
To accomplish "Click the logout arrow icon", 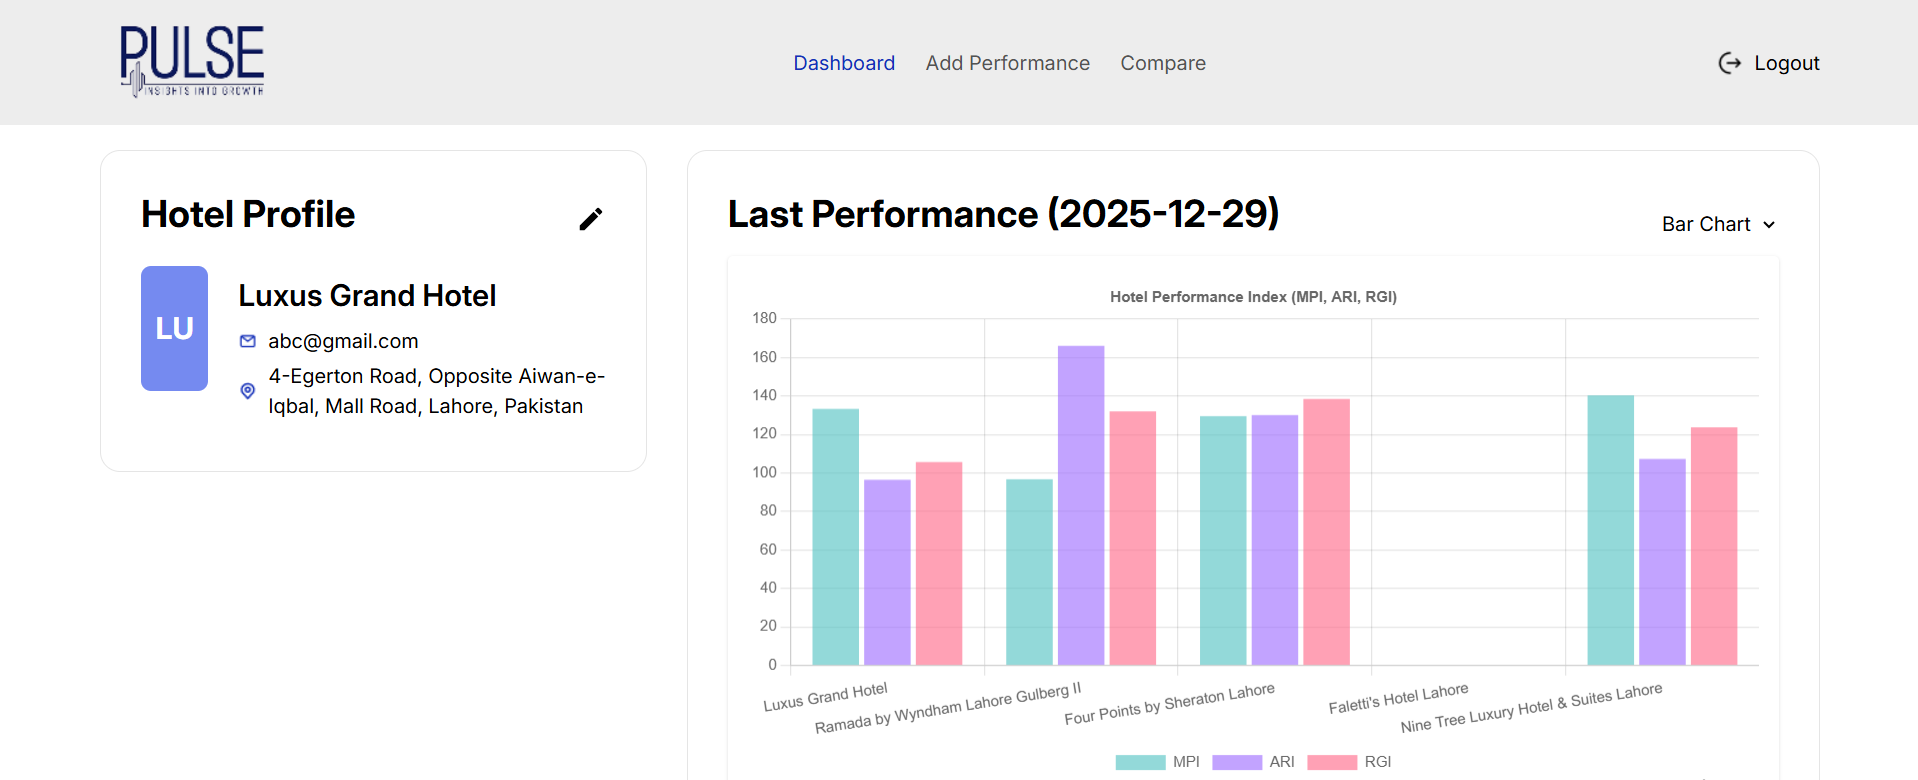I will point(1729,63).
